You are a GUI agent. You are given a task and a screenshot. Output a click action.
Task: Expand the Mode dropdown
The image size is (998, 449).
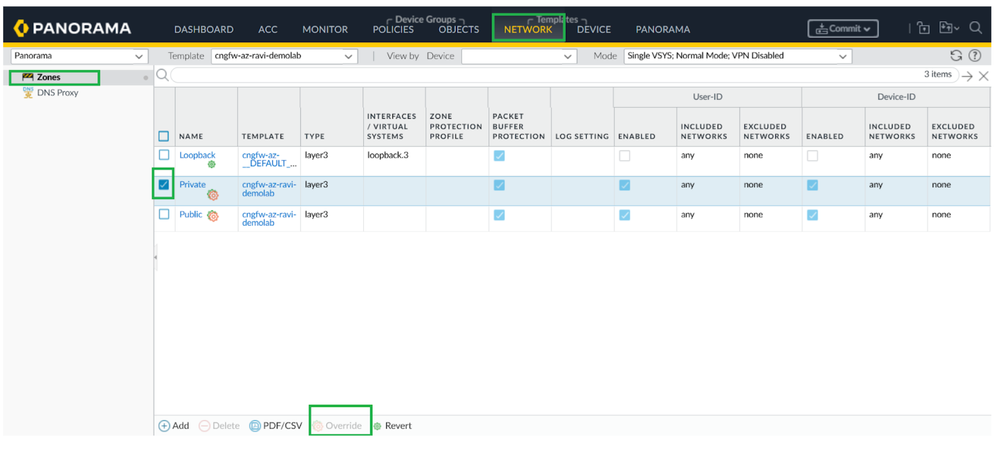pyautogui.click(x=736, y=56)
